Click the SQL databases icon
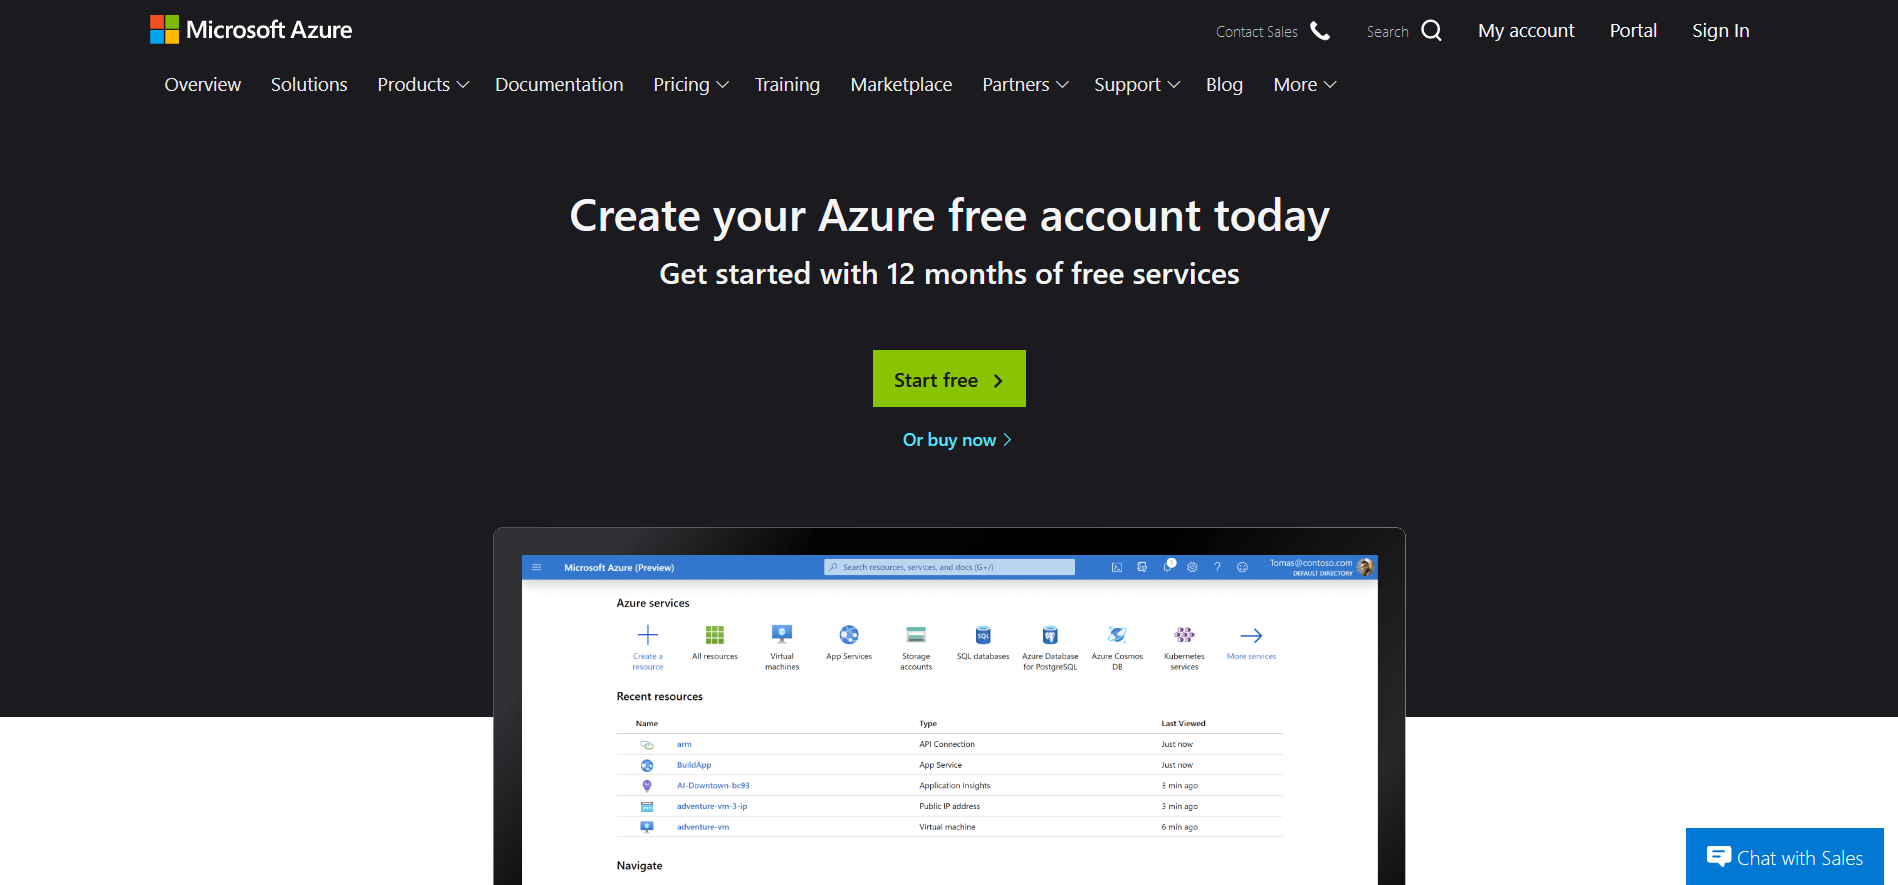This screenshot has height=885, width=1898. click(x=983, y=635)
